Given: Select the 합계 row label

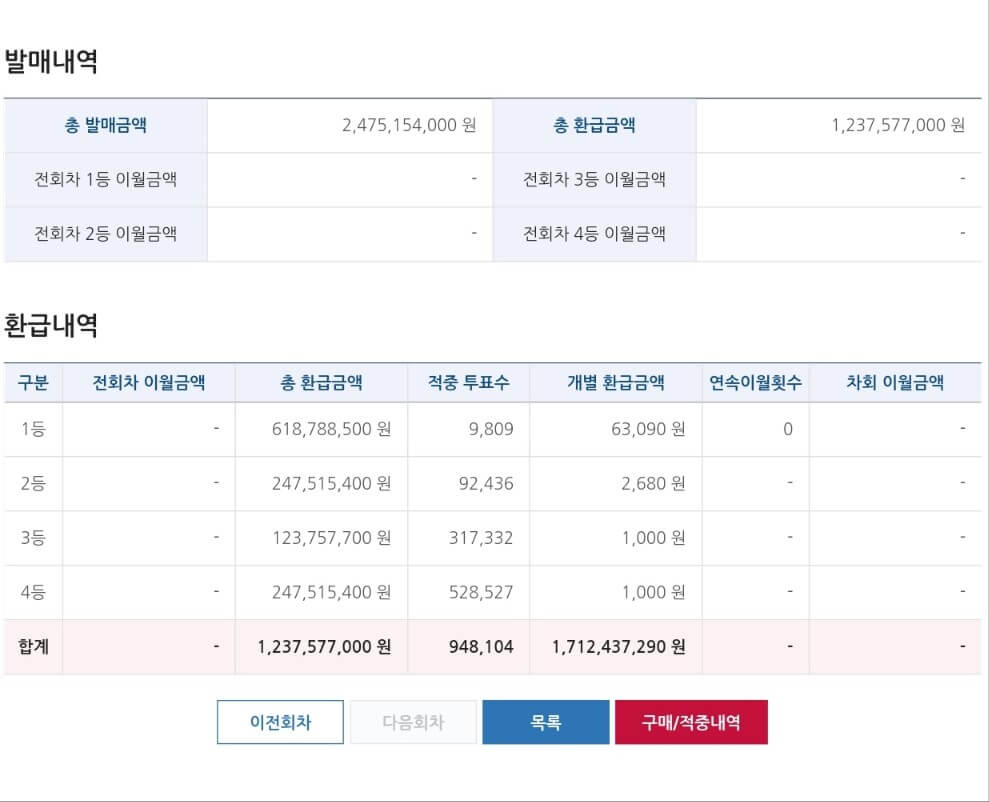Looking at the screenshot, I should (33, 646).
